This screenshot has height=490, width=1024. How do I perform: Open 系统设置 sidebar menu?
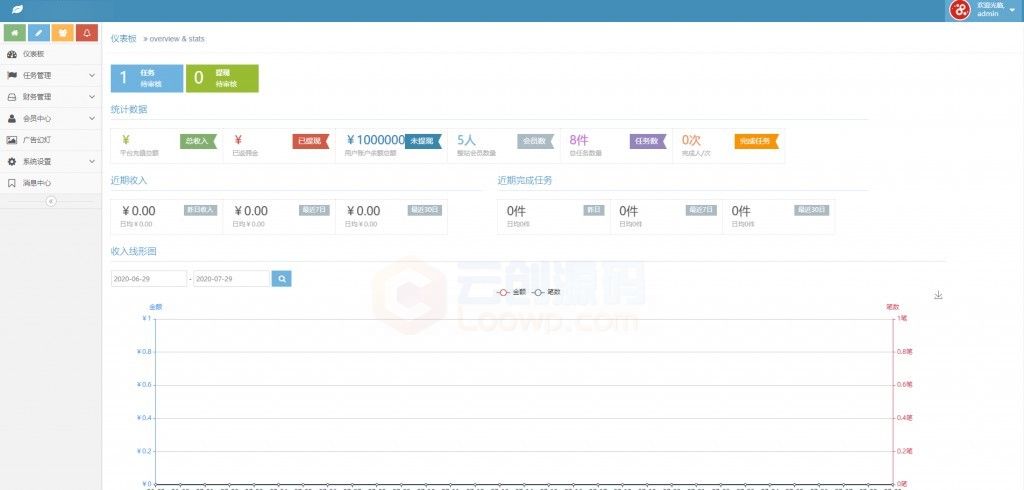[51, 161]
